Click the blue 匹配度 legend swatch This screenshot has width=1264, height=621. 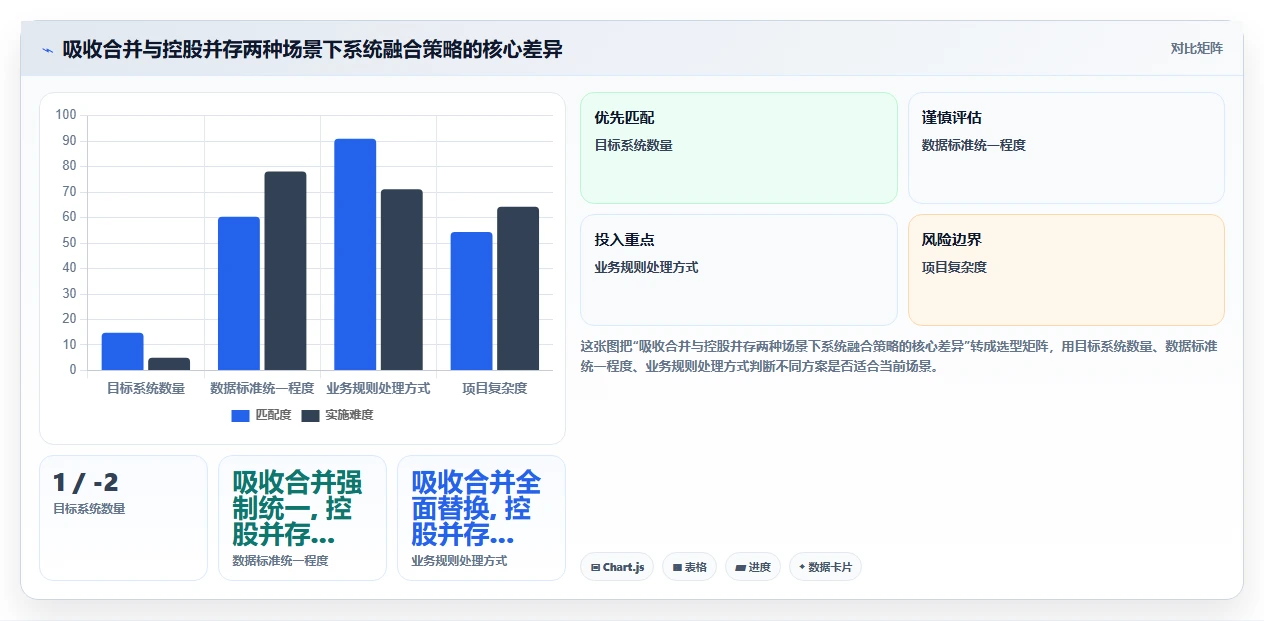(x=240, y=415)
